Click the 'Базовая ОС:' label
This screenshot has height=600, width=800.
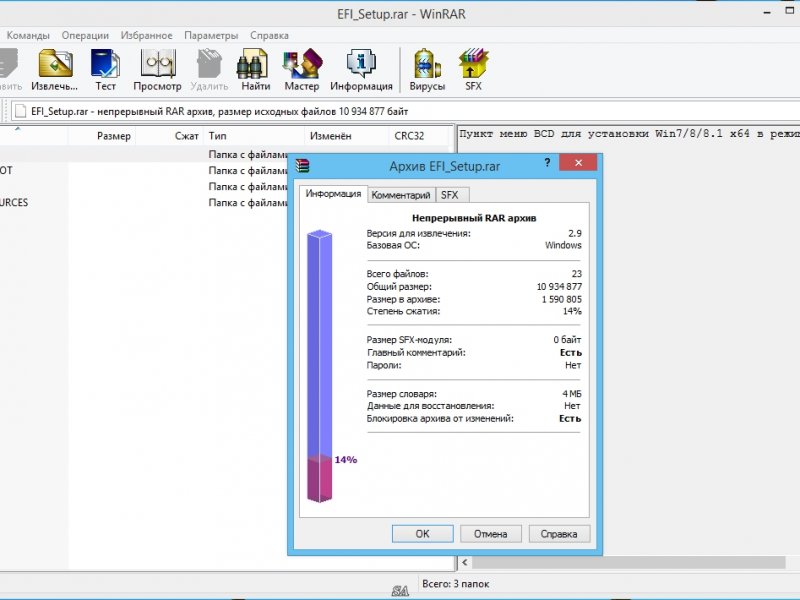click(x=393, y=245)
